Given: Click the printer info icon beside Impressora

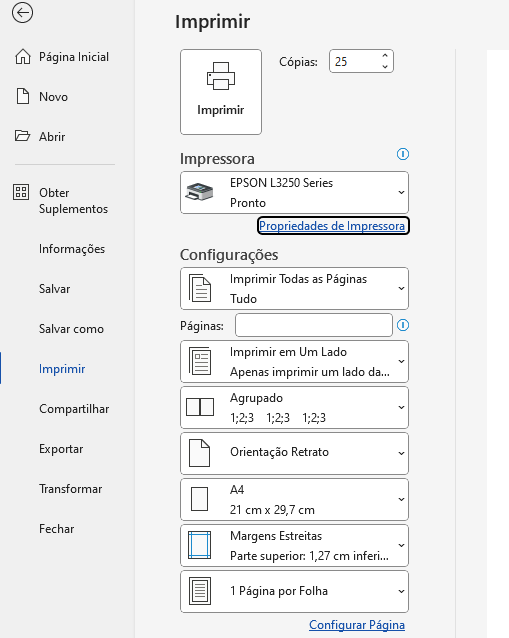Looking at the screenshot, I should 403,154.
